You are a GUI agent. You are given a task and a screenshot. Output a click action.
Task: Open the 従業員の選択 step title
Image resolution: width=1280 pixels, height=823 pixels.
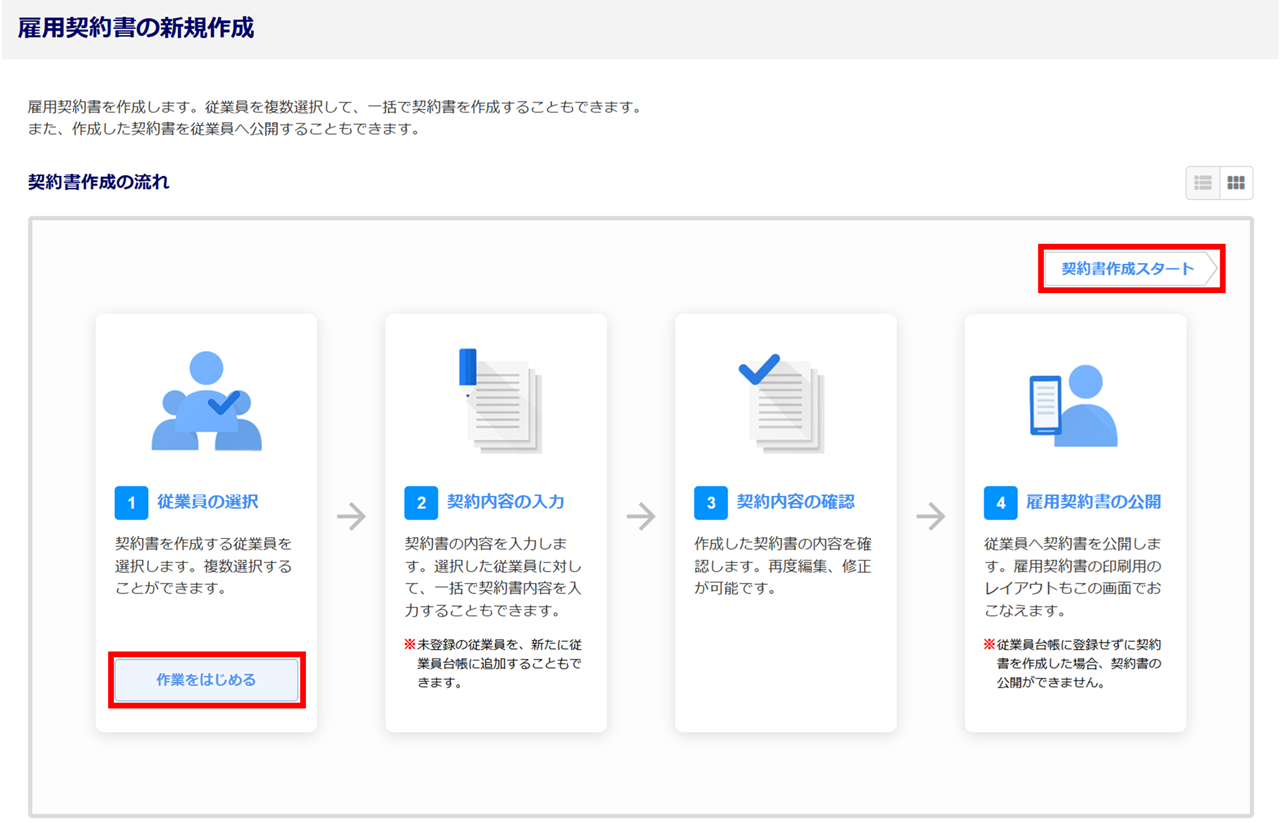pyautogui.click(x=207, y=502)
